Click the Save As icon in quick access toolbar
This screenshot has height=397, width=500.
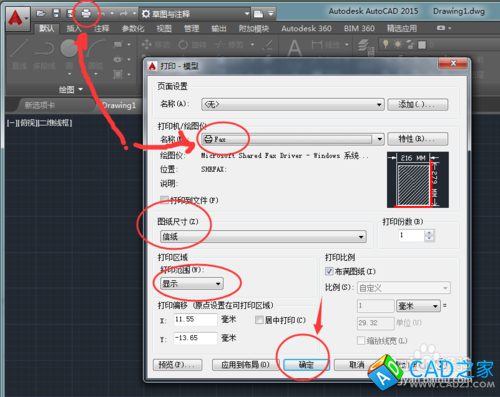click(71, 14)
